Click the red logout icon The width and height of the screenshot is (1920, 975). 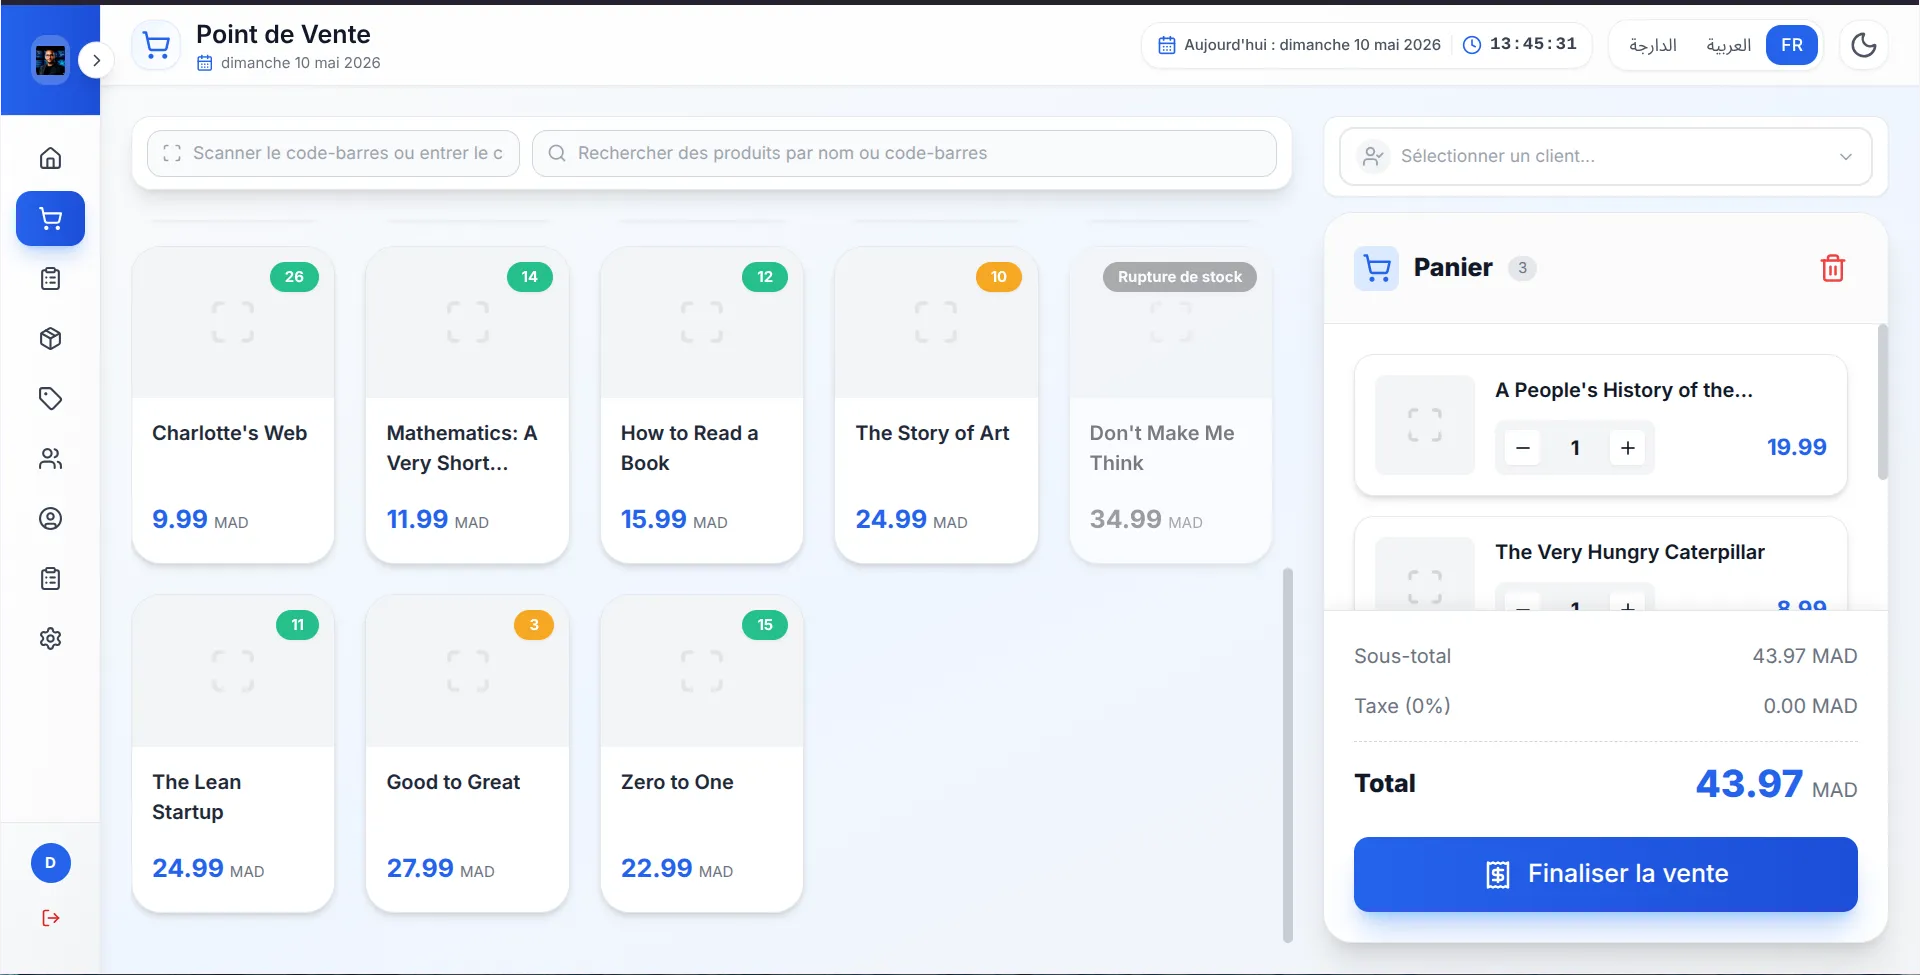point(50,918)
